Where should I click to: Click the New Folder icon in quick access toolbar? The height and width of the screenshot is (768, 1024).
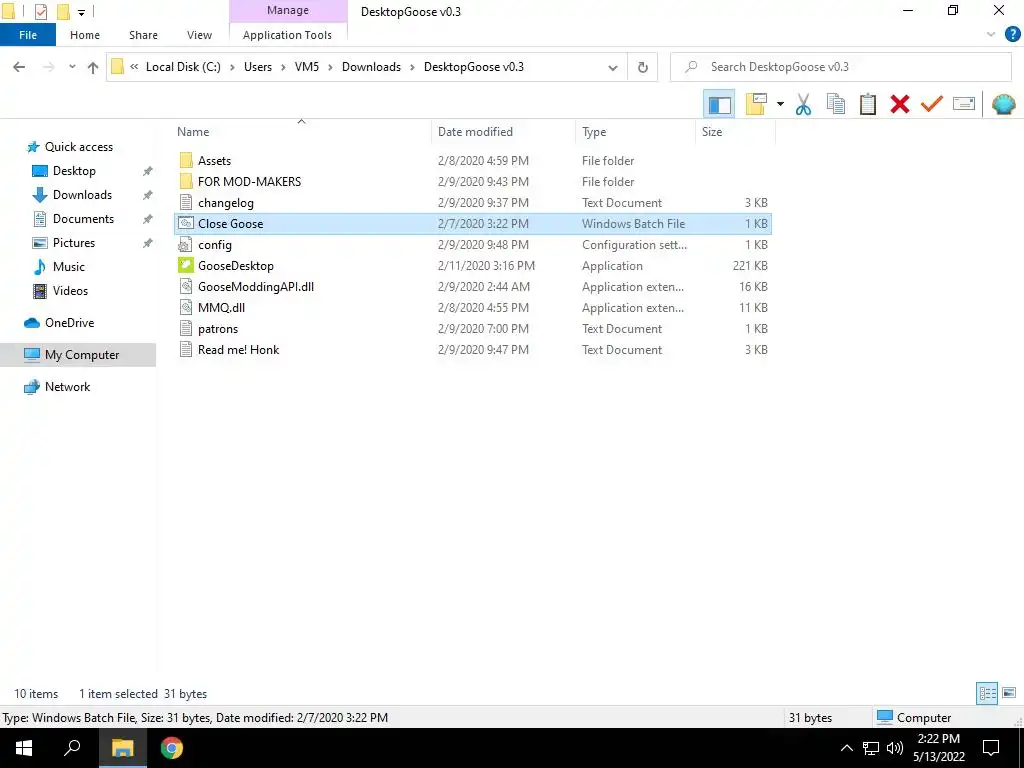63,12
